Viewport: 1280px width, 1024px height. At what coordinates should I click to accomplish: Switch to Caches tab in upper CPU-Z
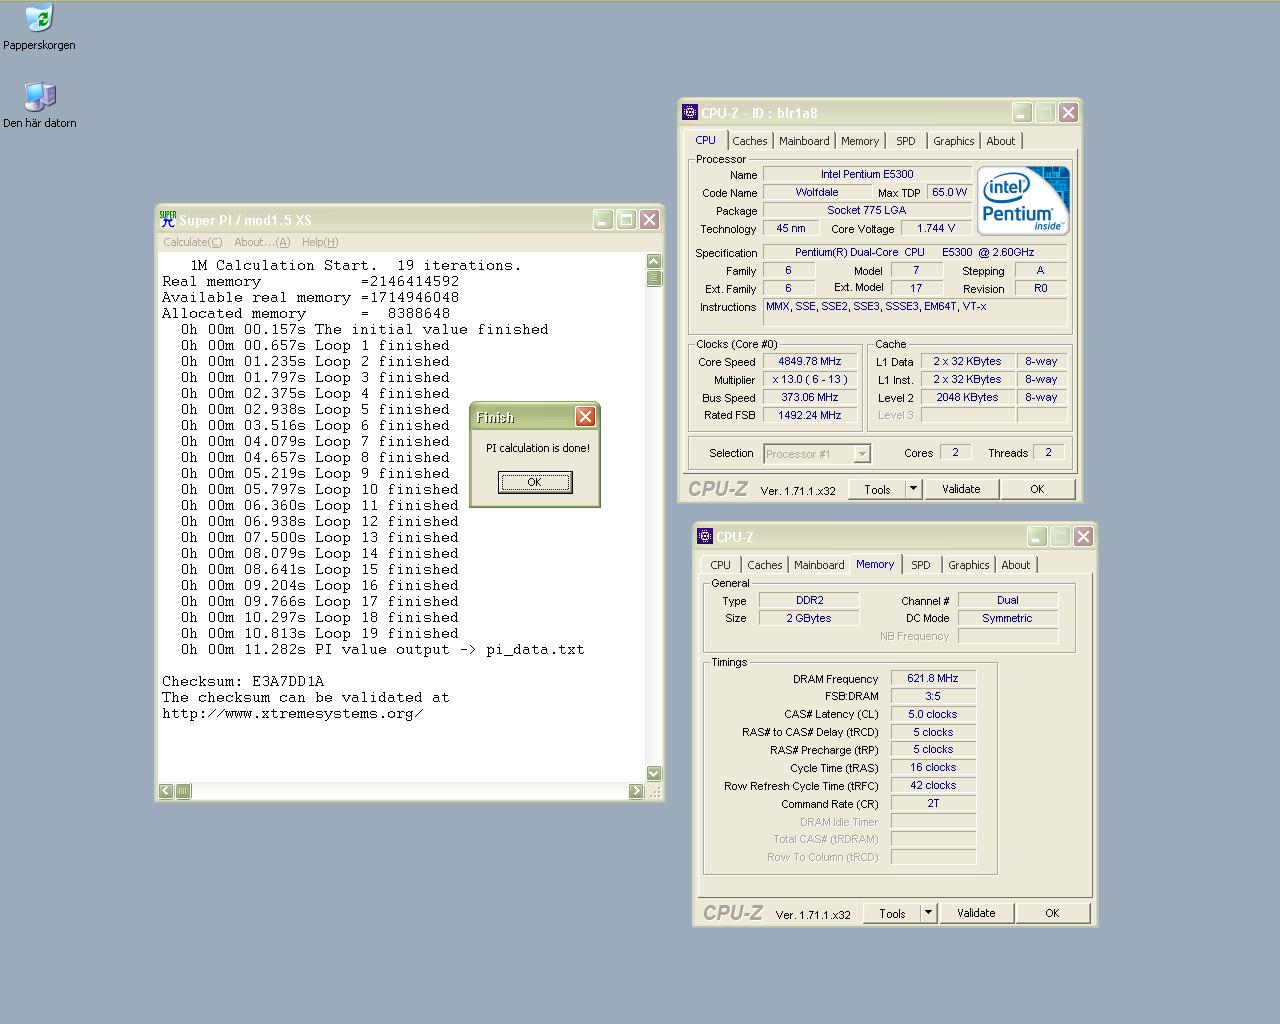tap(749, 141)
